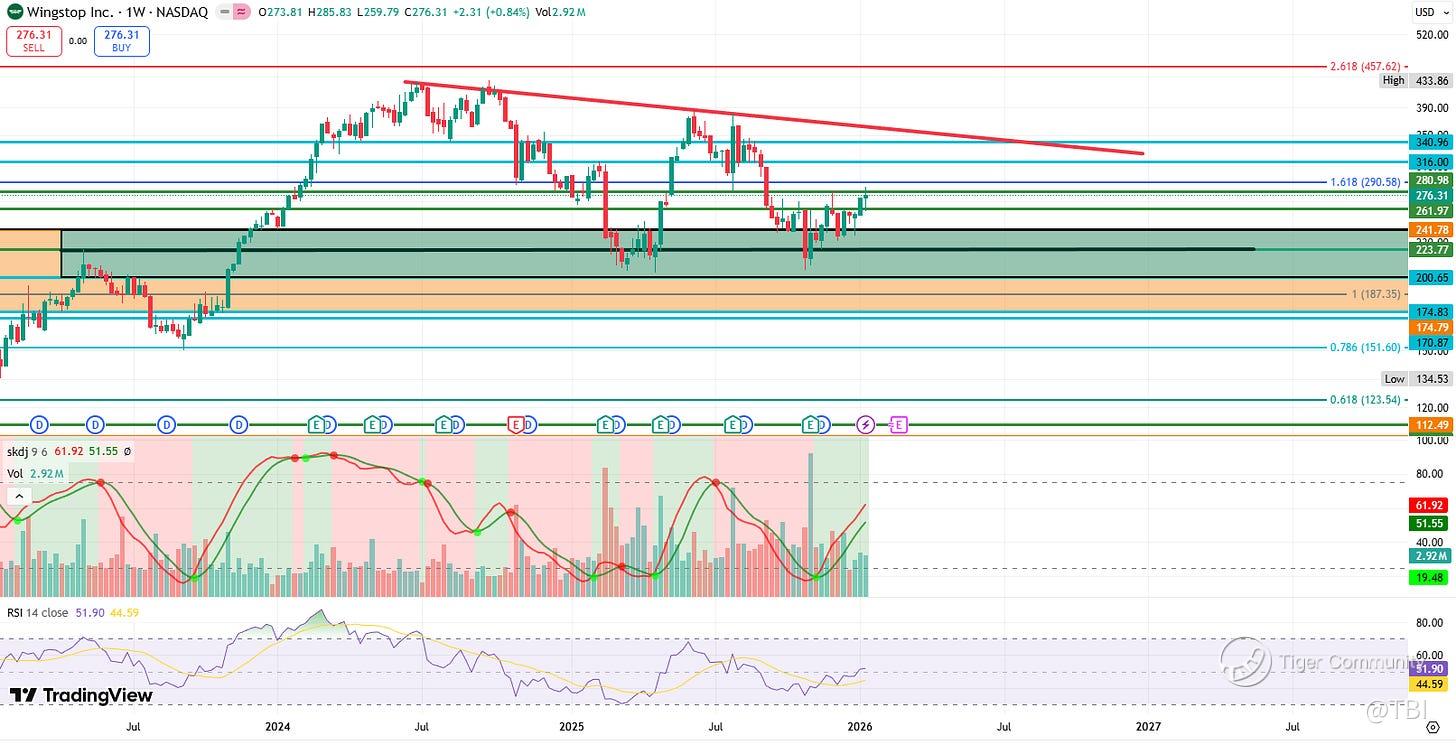Click the Wingstop logo icon beside the symbol name
Screen dimensions: 1456x743
coord(16,12)
